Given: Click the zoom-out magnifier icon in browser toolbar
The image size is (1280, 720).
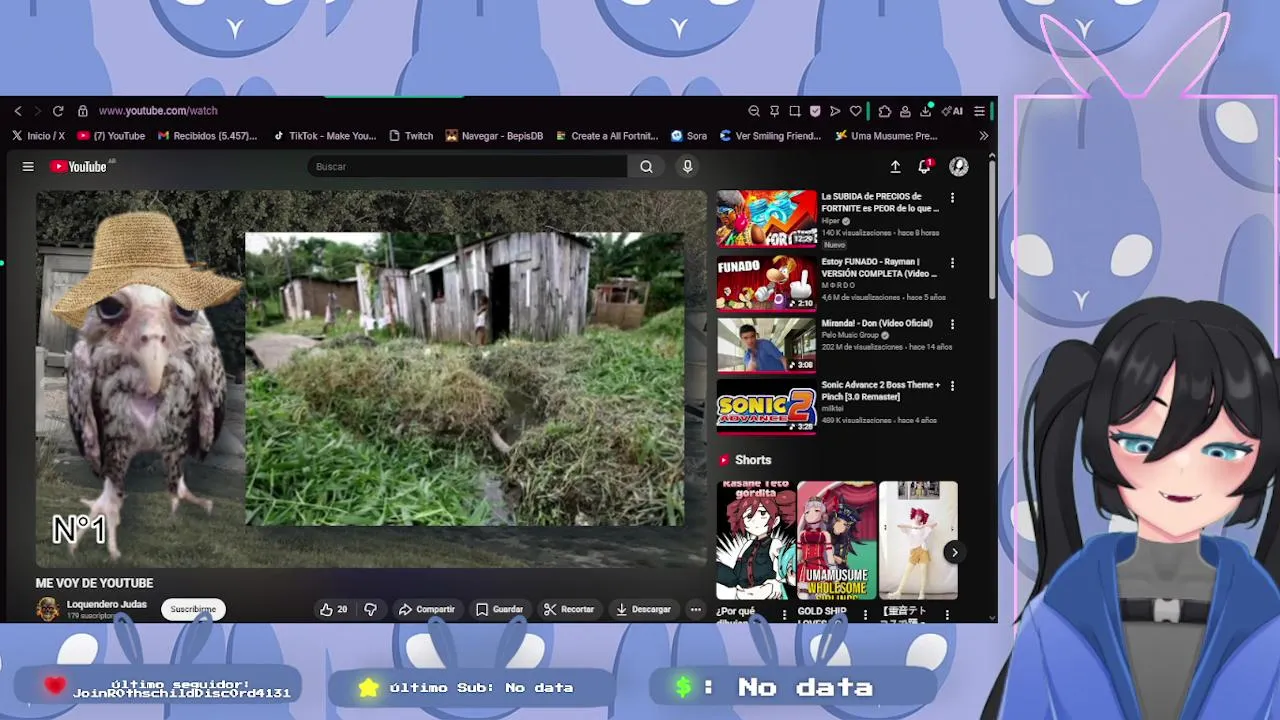Looking at the screenshot, I should click(754, 111).
